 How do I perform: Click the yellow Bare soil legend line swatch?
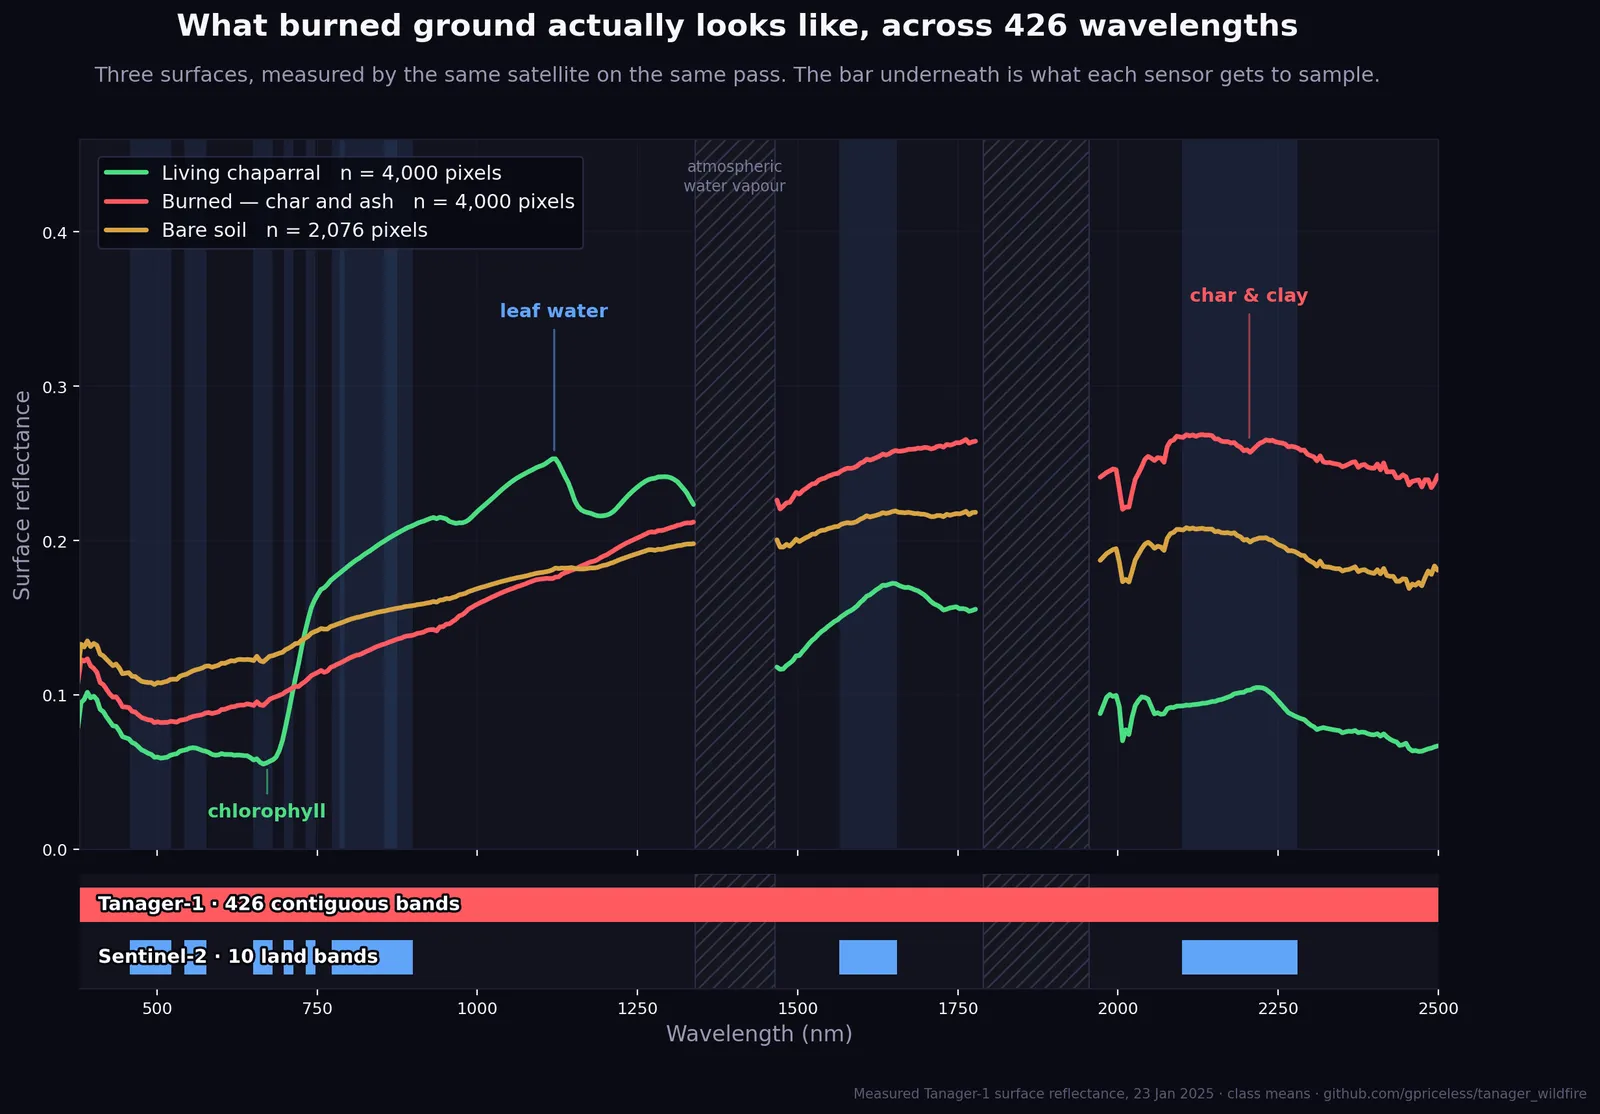click(x=127, y=230)
